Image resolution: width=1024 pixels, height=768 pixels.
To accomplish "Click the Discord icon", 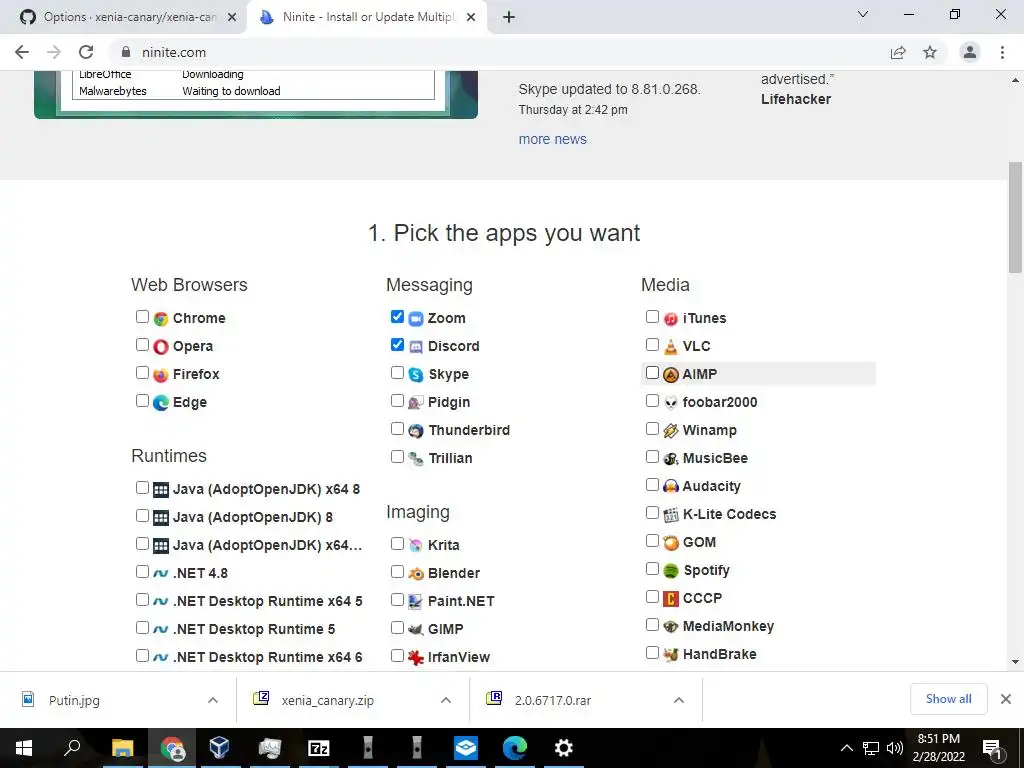I will pyautogui.click(x=416, y=347).
